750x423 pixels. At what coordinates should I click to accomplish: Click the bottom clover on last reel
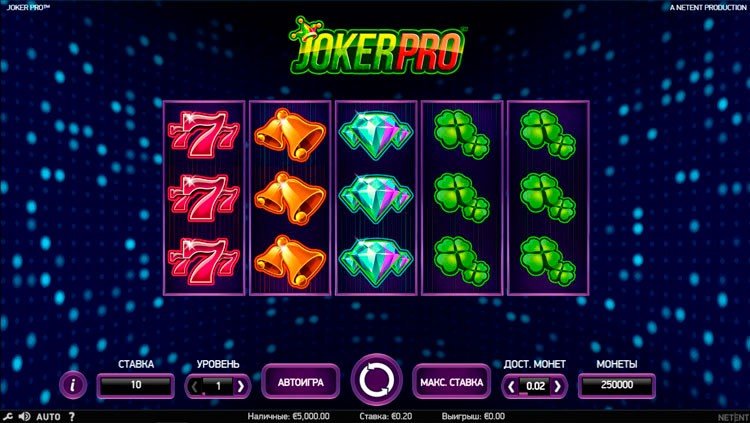tap(548, 261)
